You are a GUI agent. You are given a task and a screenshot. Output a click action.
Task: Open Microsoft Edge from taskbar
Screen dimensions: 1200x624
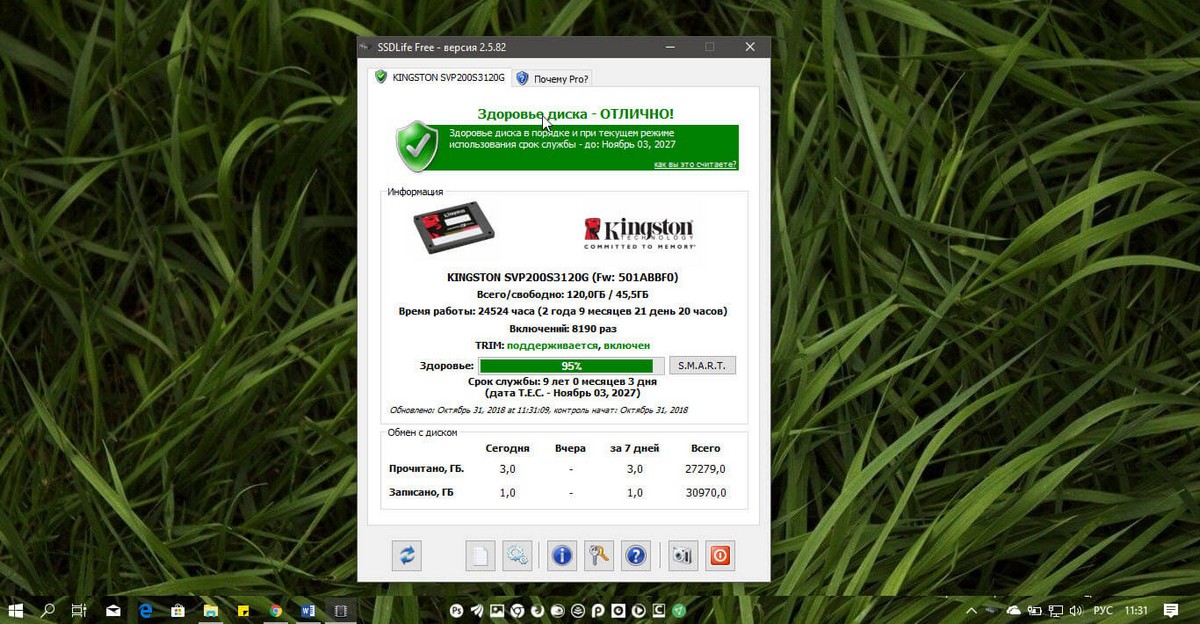[146, 609]
